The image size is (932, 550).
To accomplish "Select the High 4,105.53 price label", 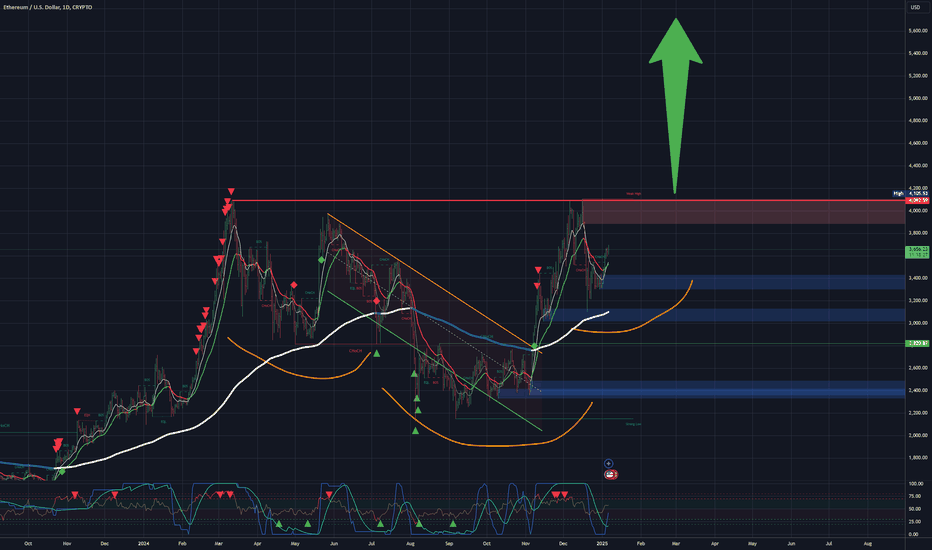I will pyautogui.click(x=911, y=193).
